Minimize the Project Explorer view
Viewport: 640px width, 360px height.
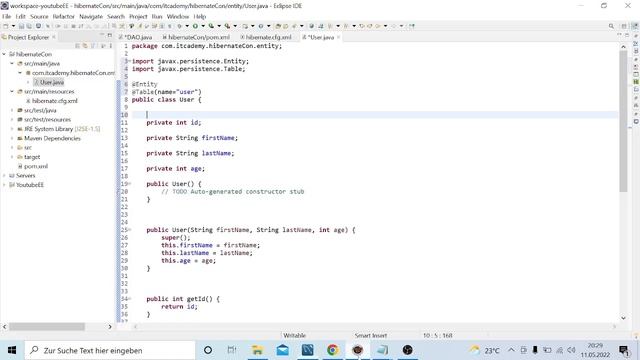coord(102,36)
